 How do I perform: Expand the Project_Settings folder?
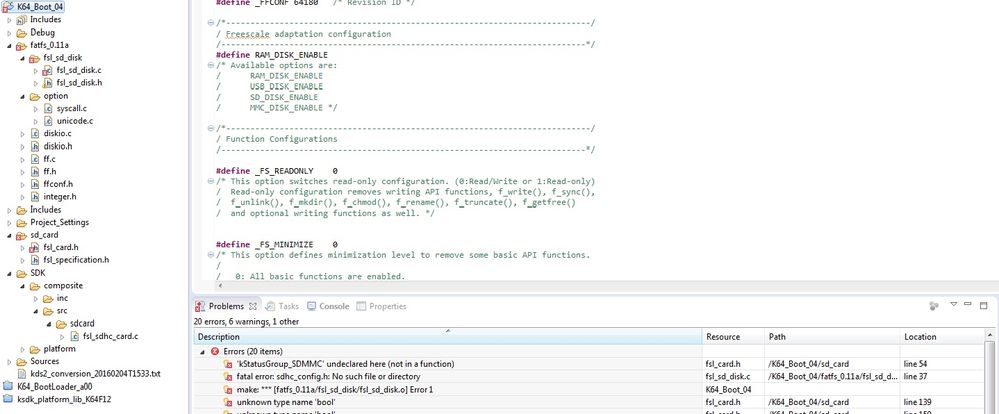10,222
